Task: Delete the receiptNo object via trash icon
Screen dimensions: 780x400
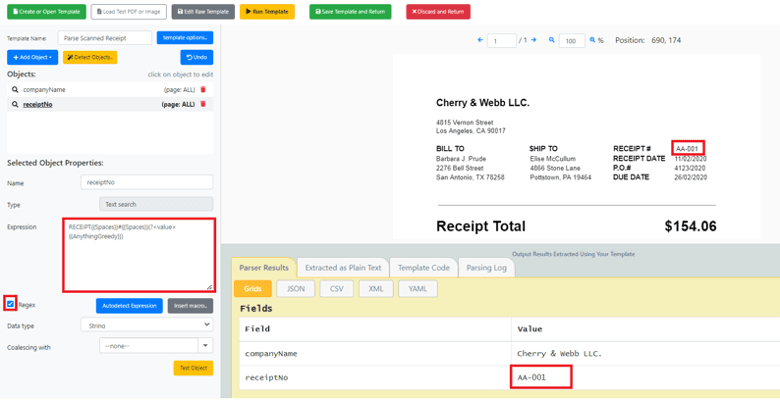Action: click(203, 103)
